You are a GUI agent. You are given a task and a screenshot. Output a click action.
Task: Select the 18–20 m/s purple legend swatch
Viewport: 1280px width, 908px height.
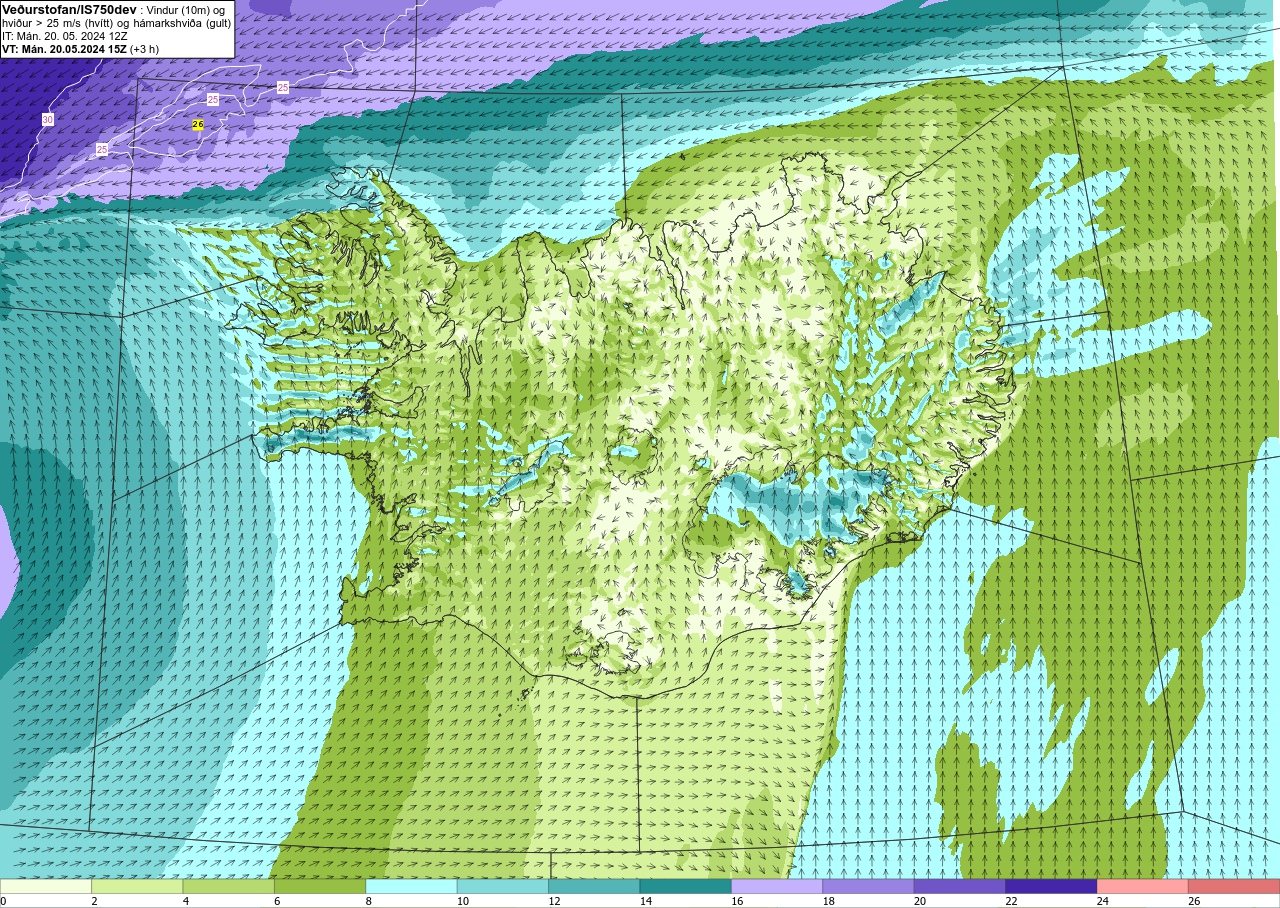click(868, 887)
